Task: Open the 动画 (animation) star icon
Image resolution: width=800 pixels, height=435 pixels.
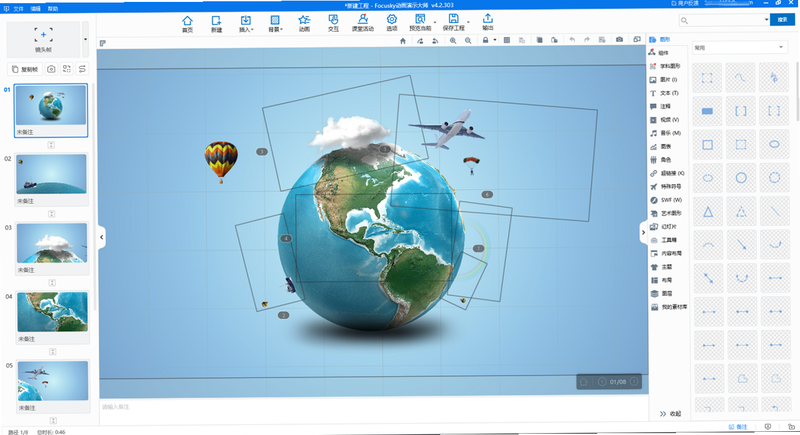Action: (304, 23)
